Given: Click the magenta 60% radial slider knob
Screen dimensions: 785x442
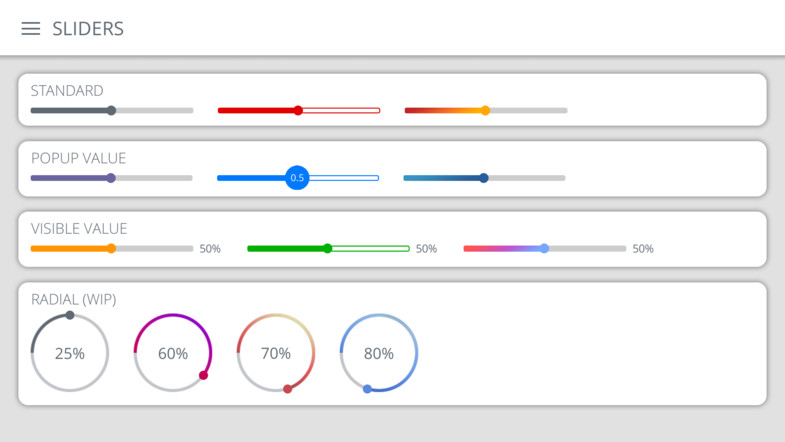Looking at the screenshot, I should coord(203,376).
